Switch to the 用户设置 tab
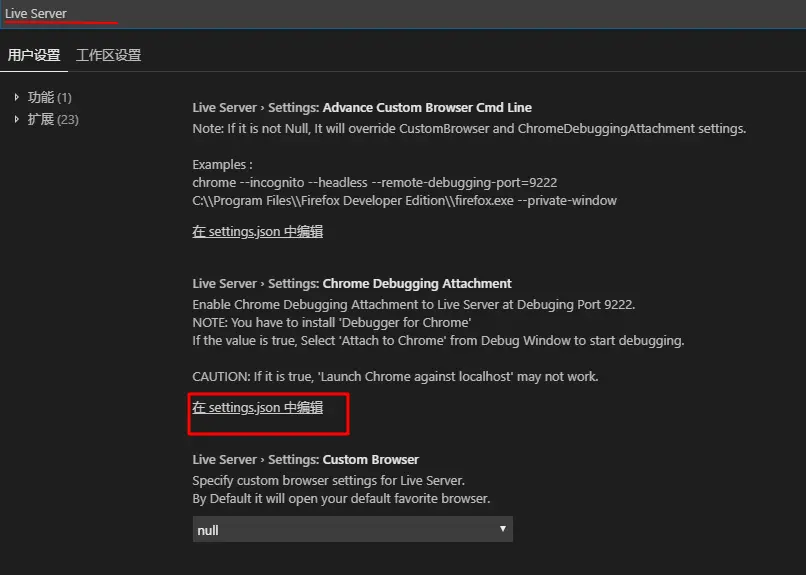Screen dimensions: 806x575 point(34,55)
